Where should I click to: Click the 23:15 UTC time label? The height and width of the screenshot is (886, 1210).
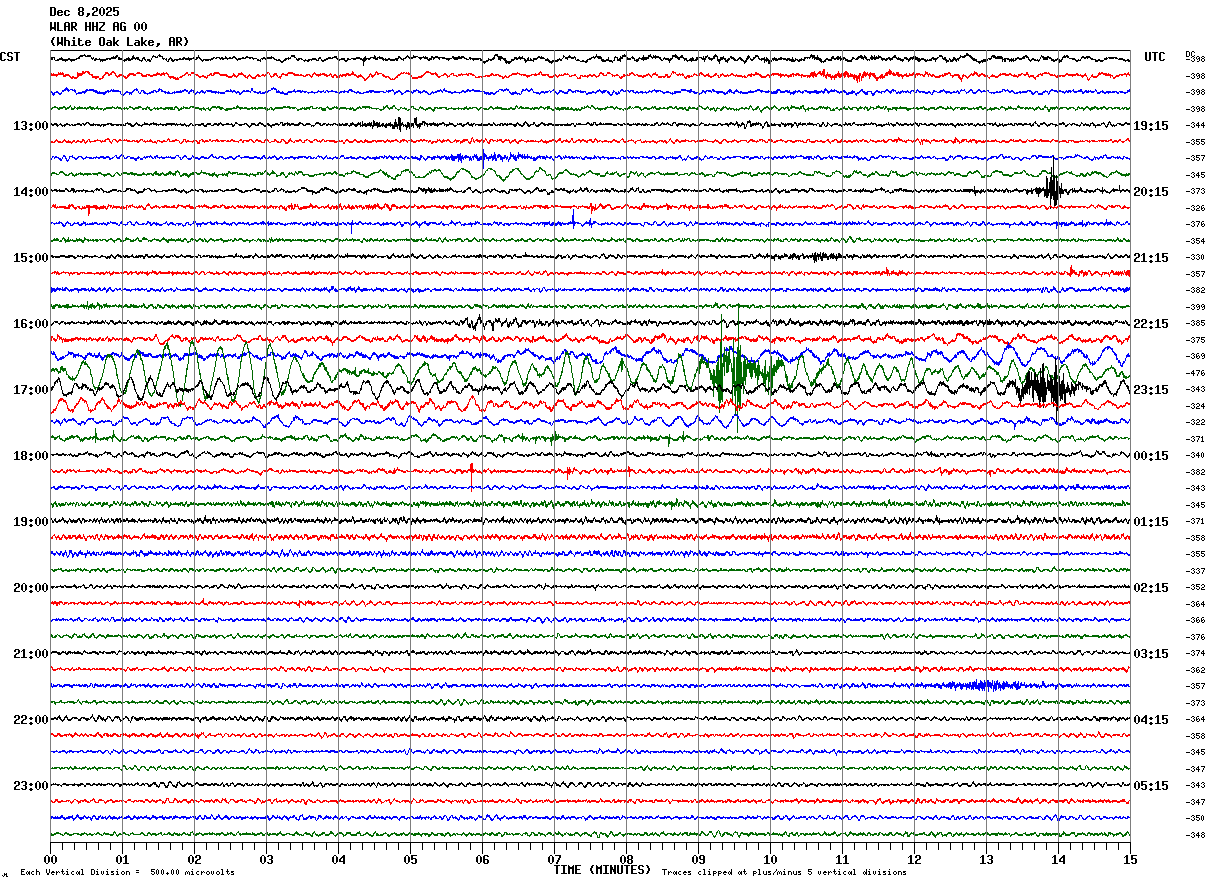[1151, 390]
